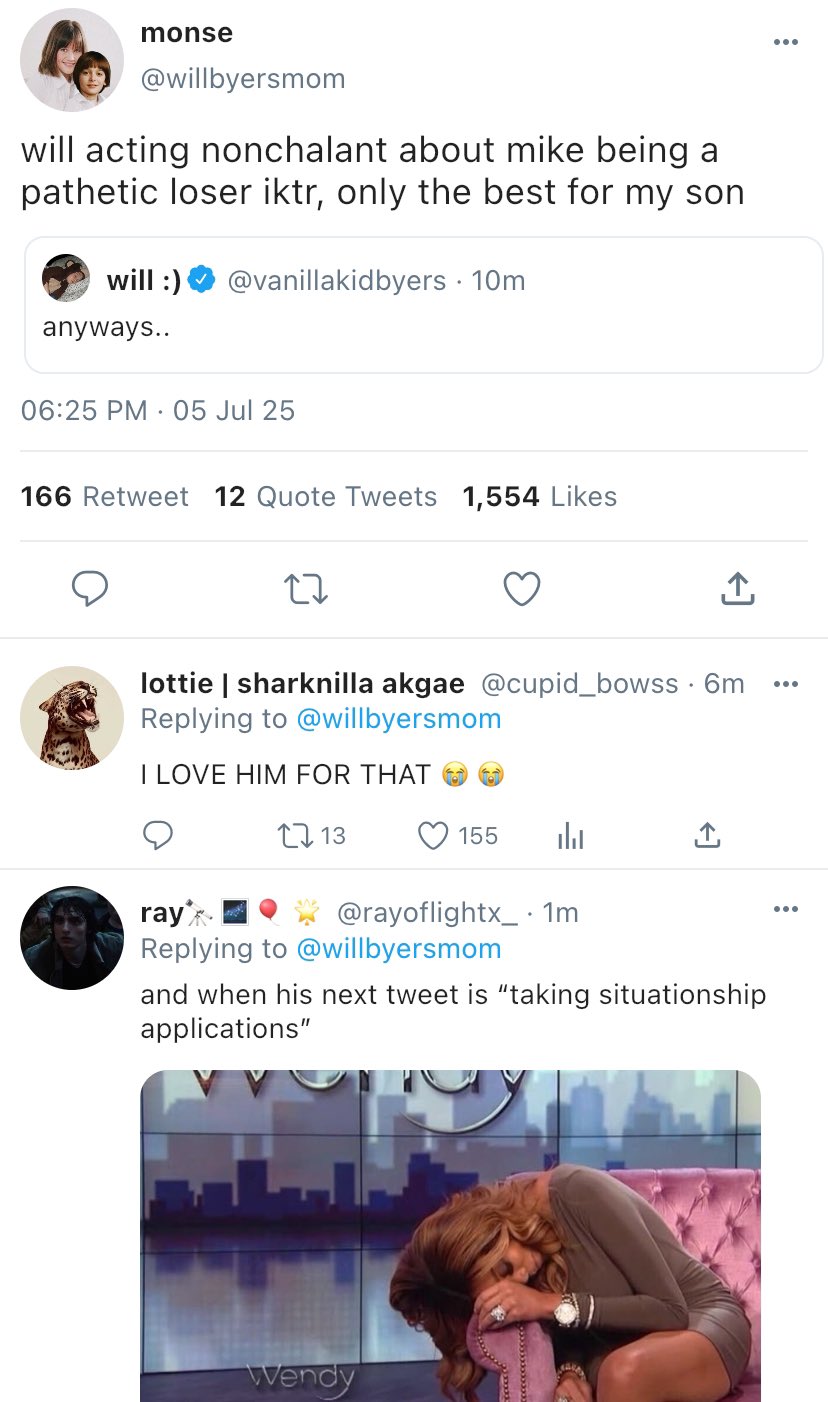Viewport: 828px width, 1402px height.
Task: Reply to monse's main tweet
Action: tap(90, 589)
